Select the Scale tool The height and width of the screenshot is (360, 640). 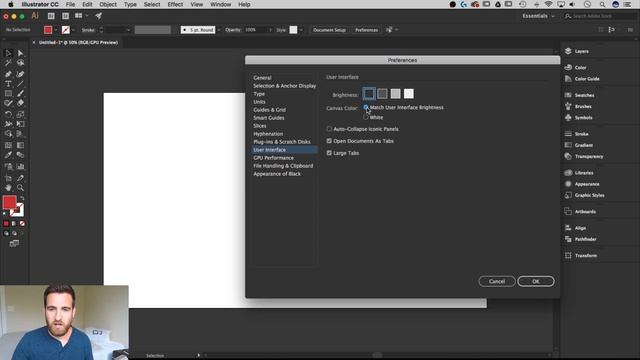(x=20, y=114)
